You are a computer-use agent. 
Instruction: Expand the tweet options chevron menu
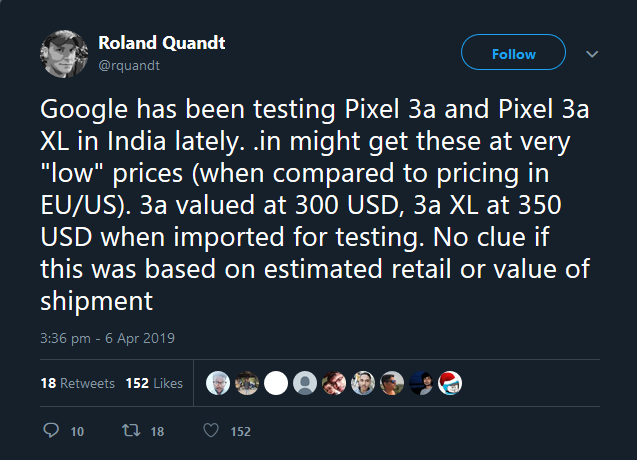pyautogui.click(x=592, y=54)
